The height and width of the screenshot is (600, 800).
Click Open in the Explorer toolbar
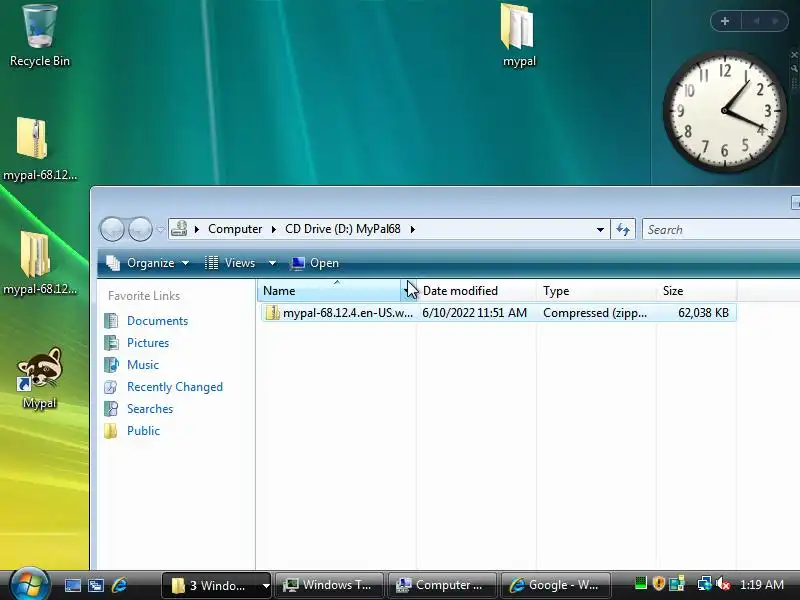click(x=315, y=263)
